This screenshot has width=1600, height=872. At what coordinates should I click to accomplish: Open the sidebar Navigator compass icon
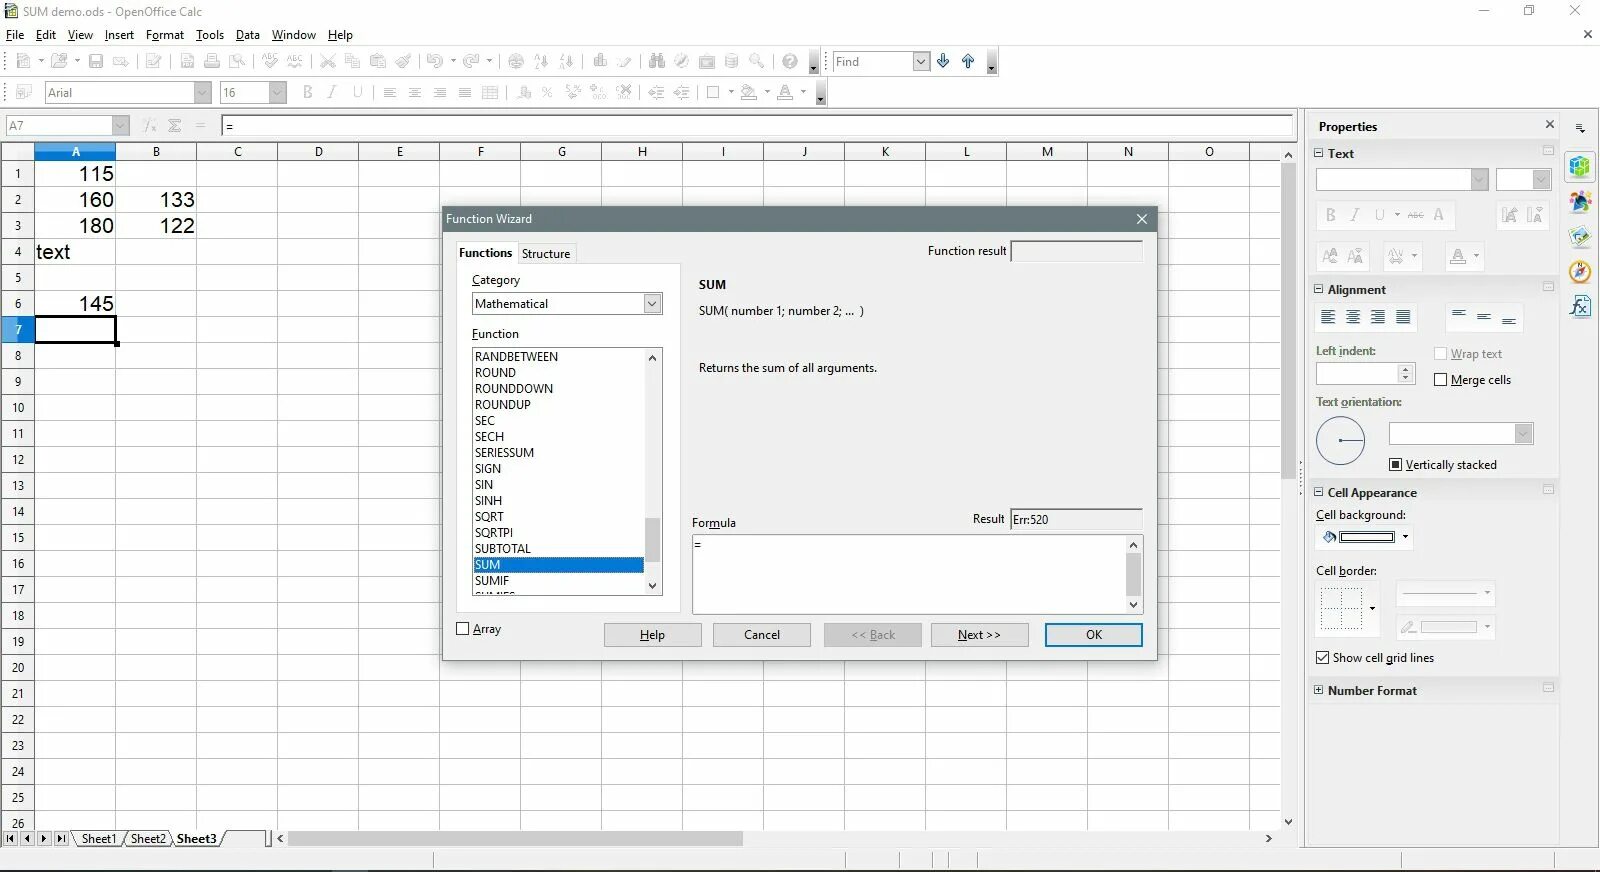click(x=1579, y=272)
